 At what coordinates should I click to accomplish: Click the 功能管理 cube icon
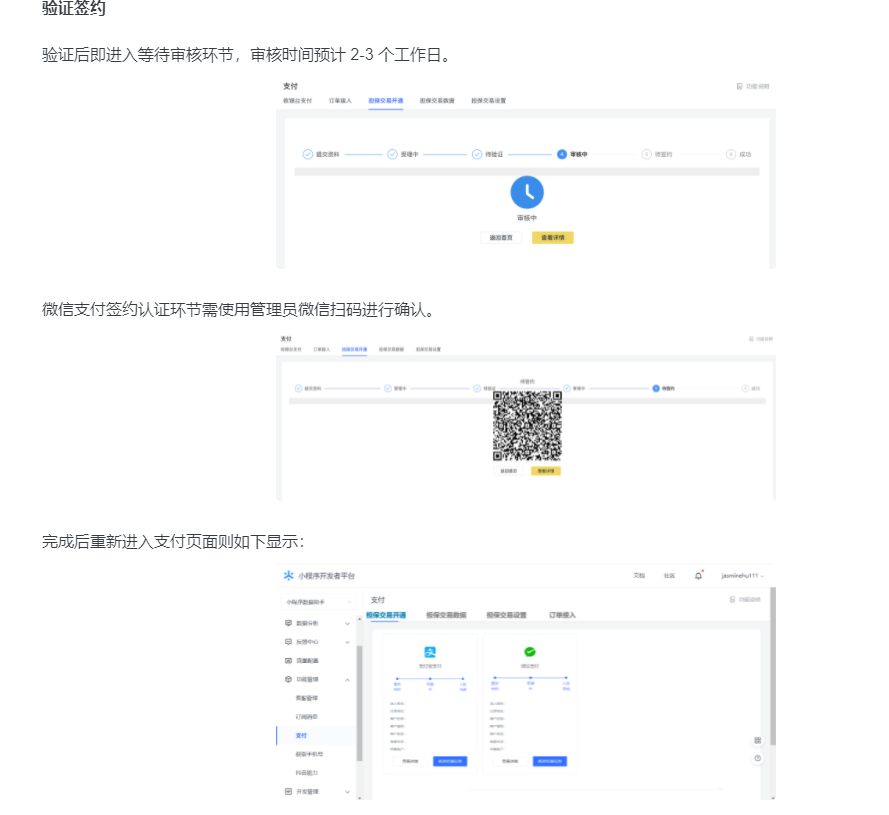click(288, 679)
